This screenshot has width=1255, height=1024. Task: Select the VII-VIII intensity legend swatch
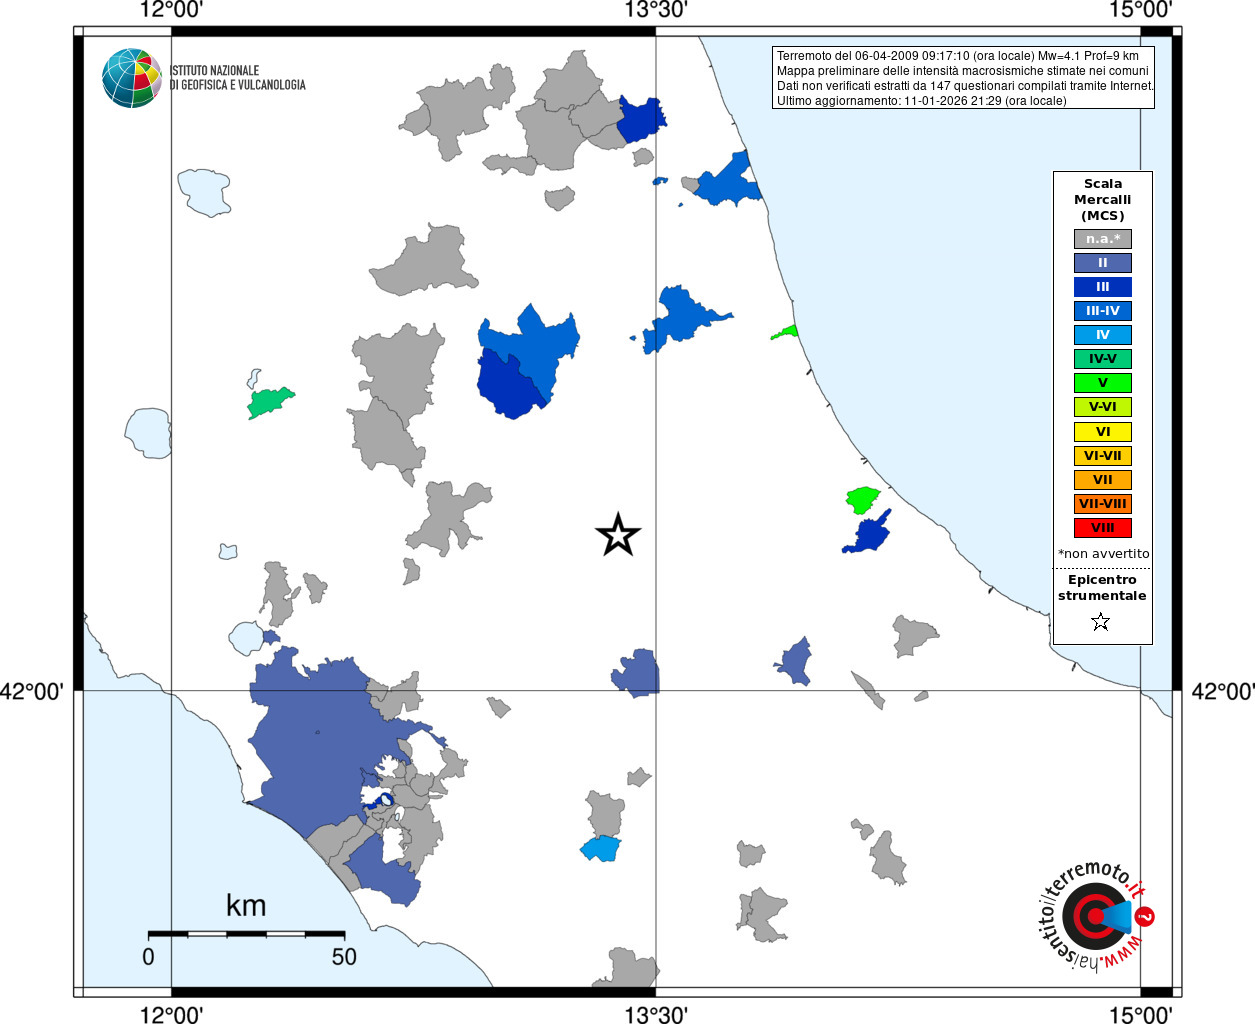click(x=1103, y=504)
